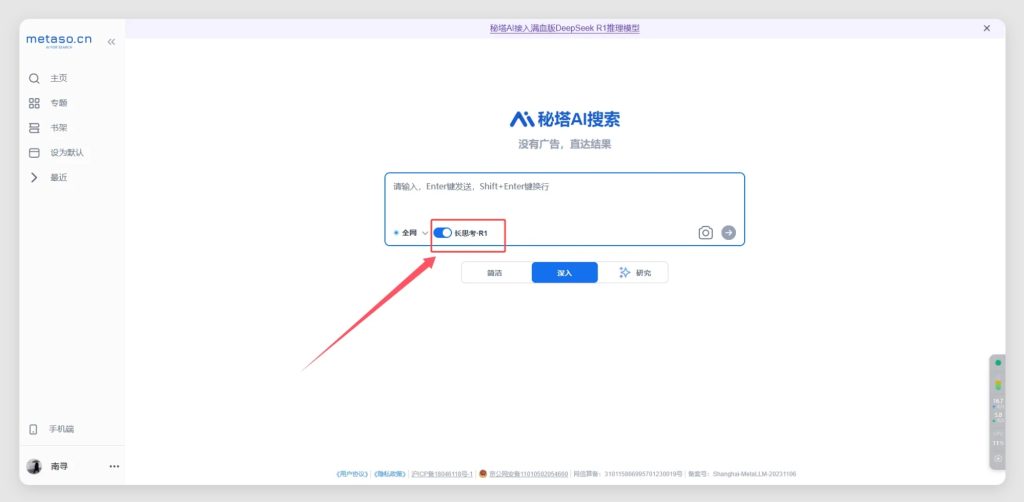
Task: Open the 书架 bookshelf icon in sidebar
Action: tap(34, 128)
